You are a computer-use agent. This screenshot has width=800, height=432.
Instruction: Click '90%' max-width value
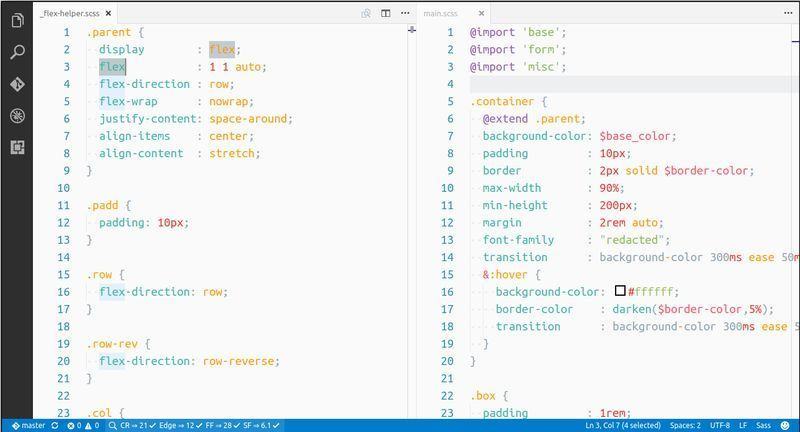pos(609,188)
